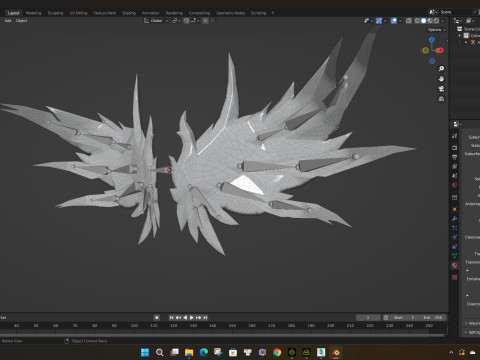The height and width of the screenshot is (360, 480).
Task: Open the Scene properties tab
Action: pos(455,176)
